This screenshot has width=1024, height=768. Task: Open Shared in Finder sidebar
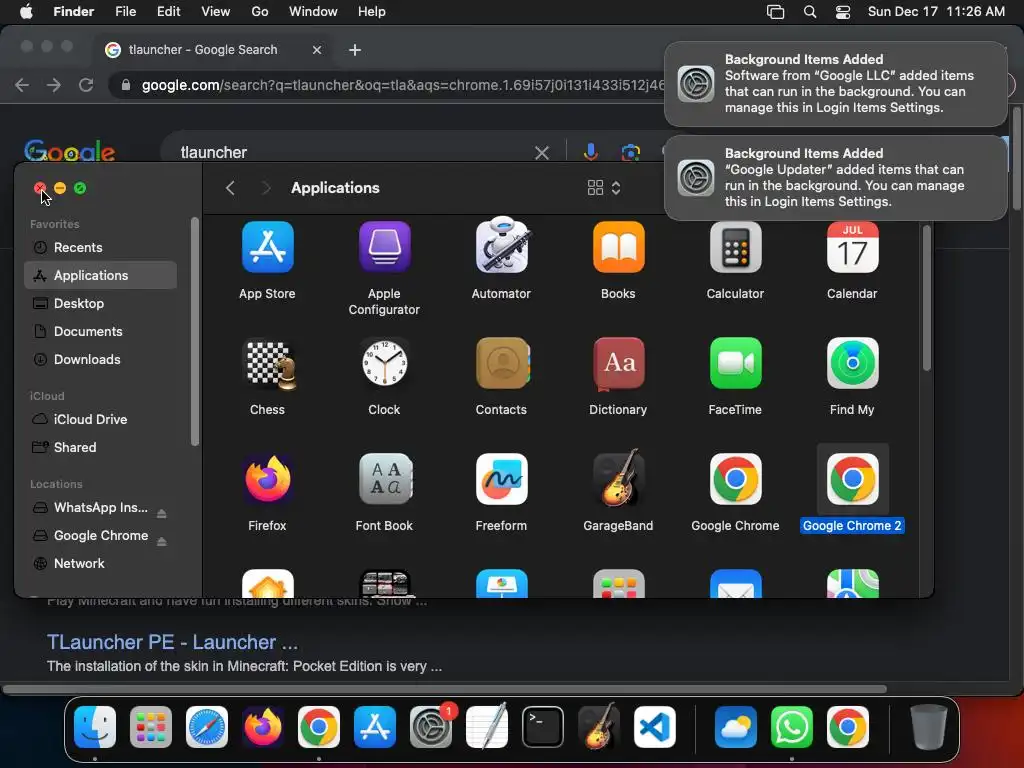point(101,447)
